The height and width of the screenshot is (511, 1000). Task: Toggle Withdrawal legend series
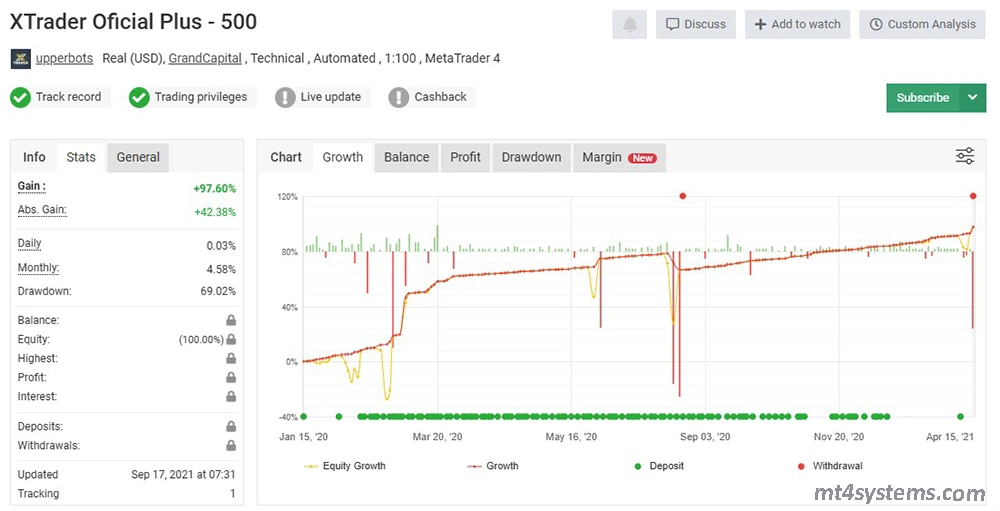830,466
